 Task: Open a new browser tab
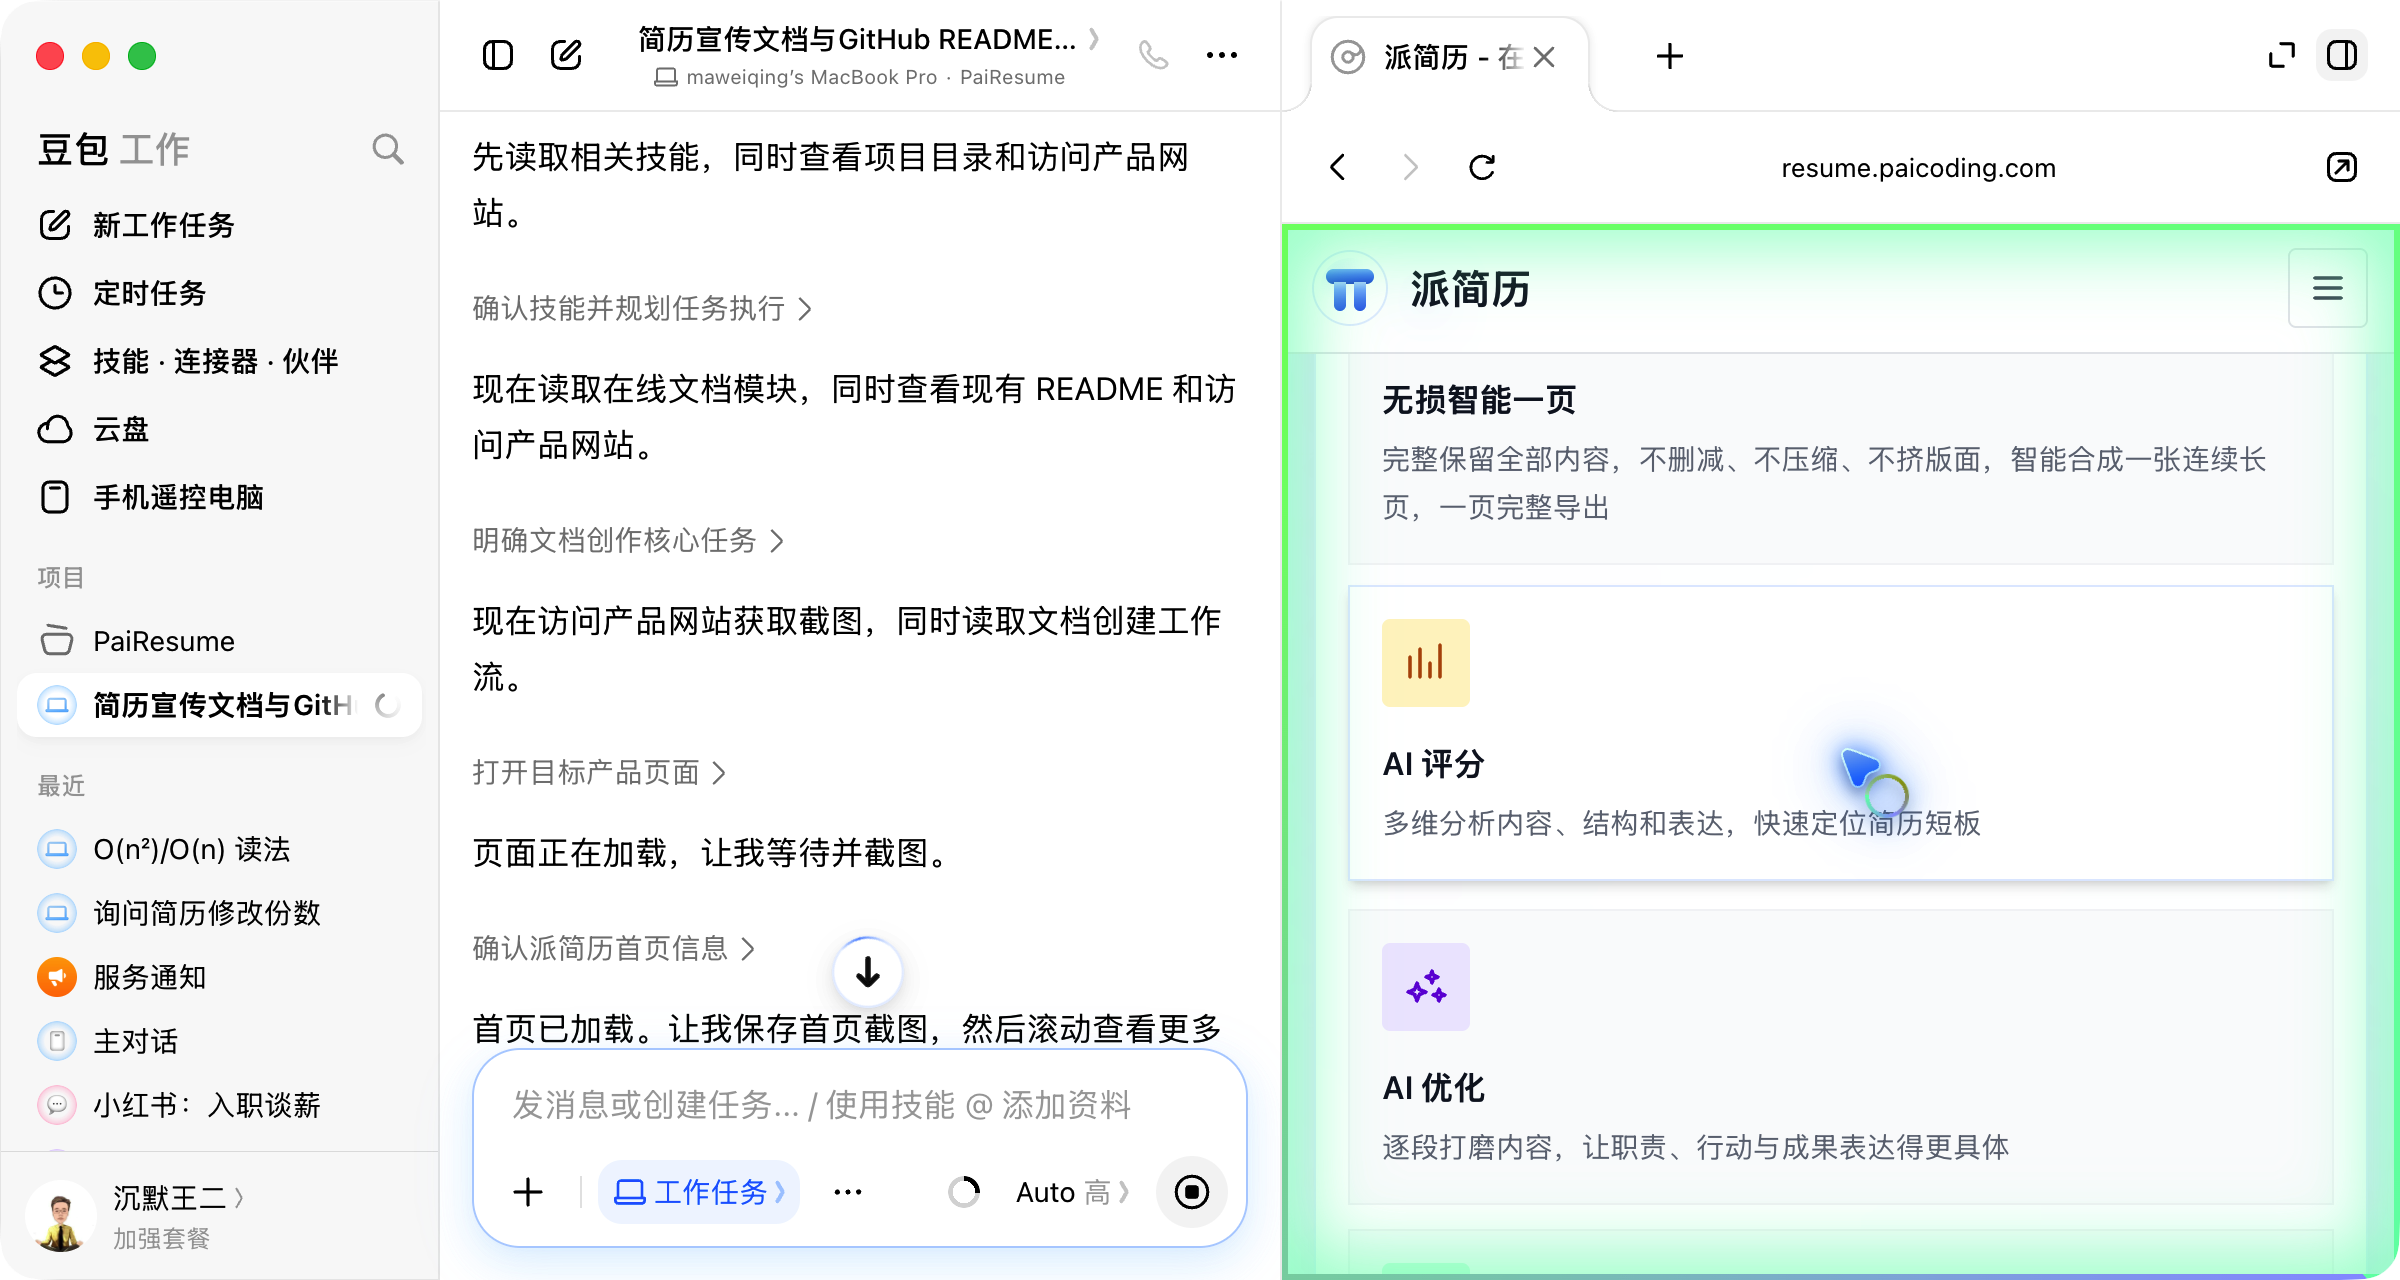1669,56
